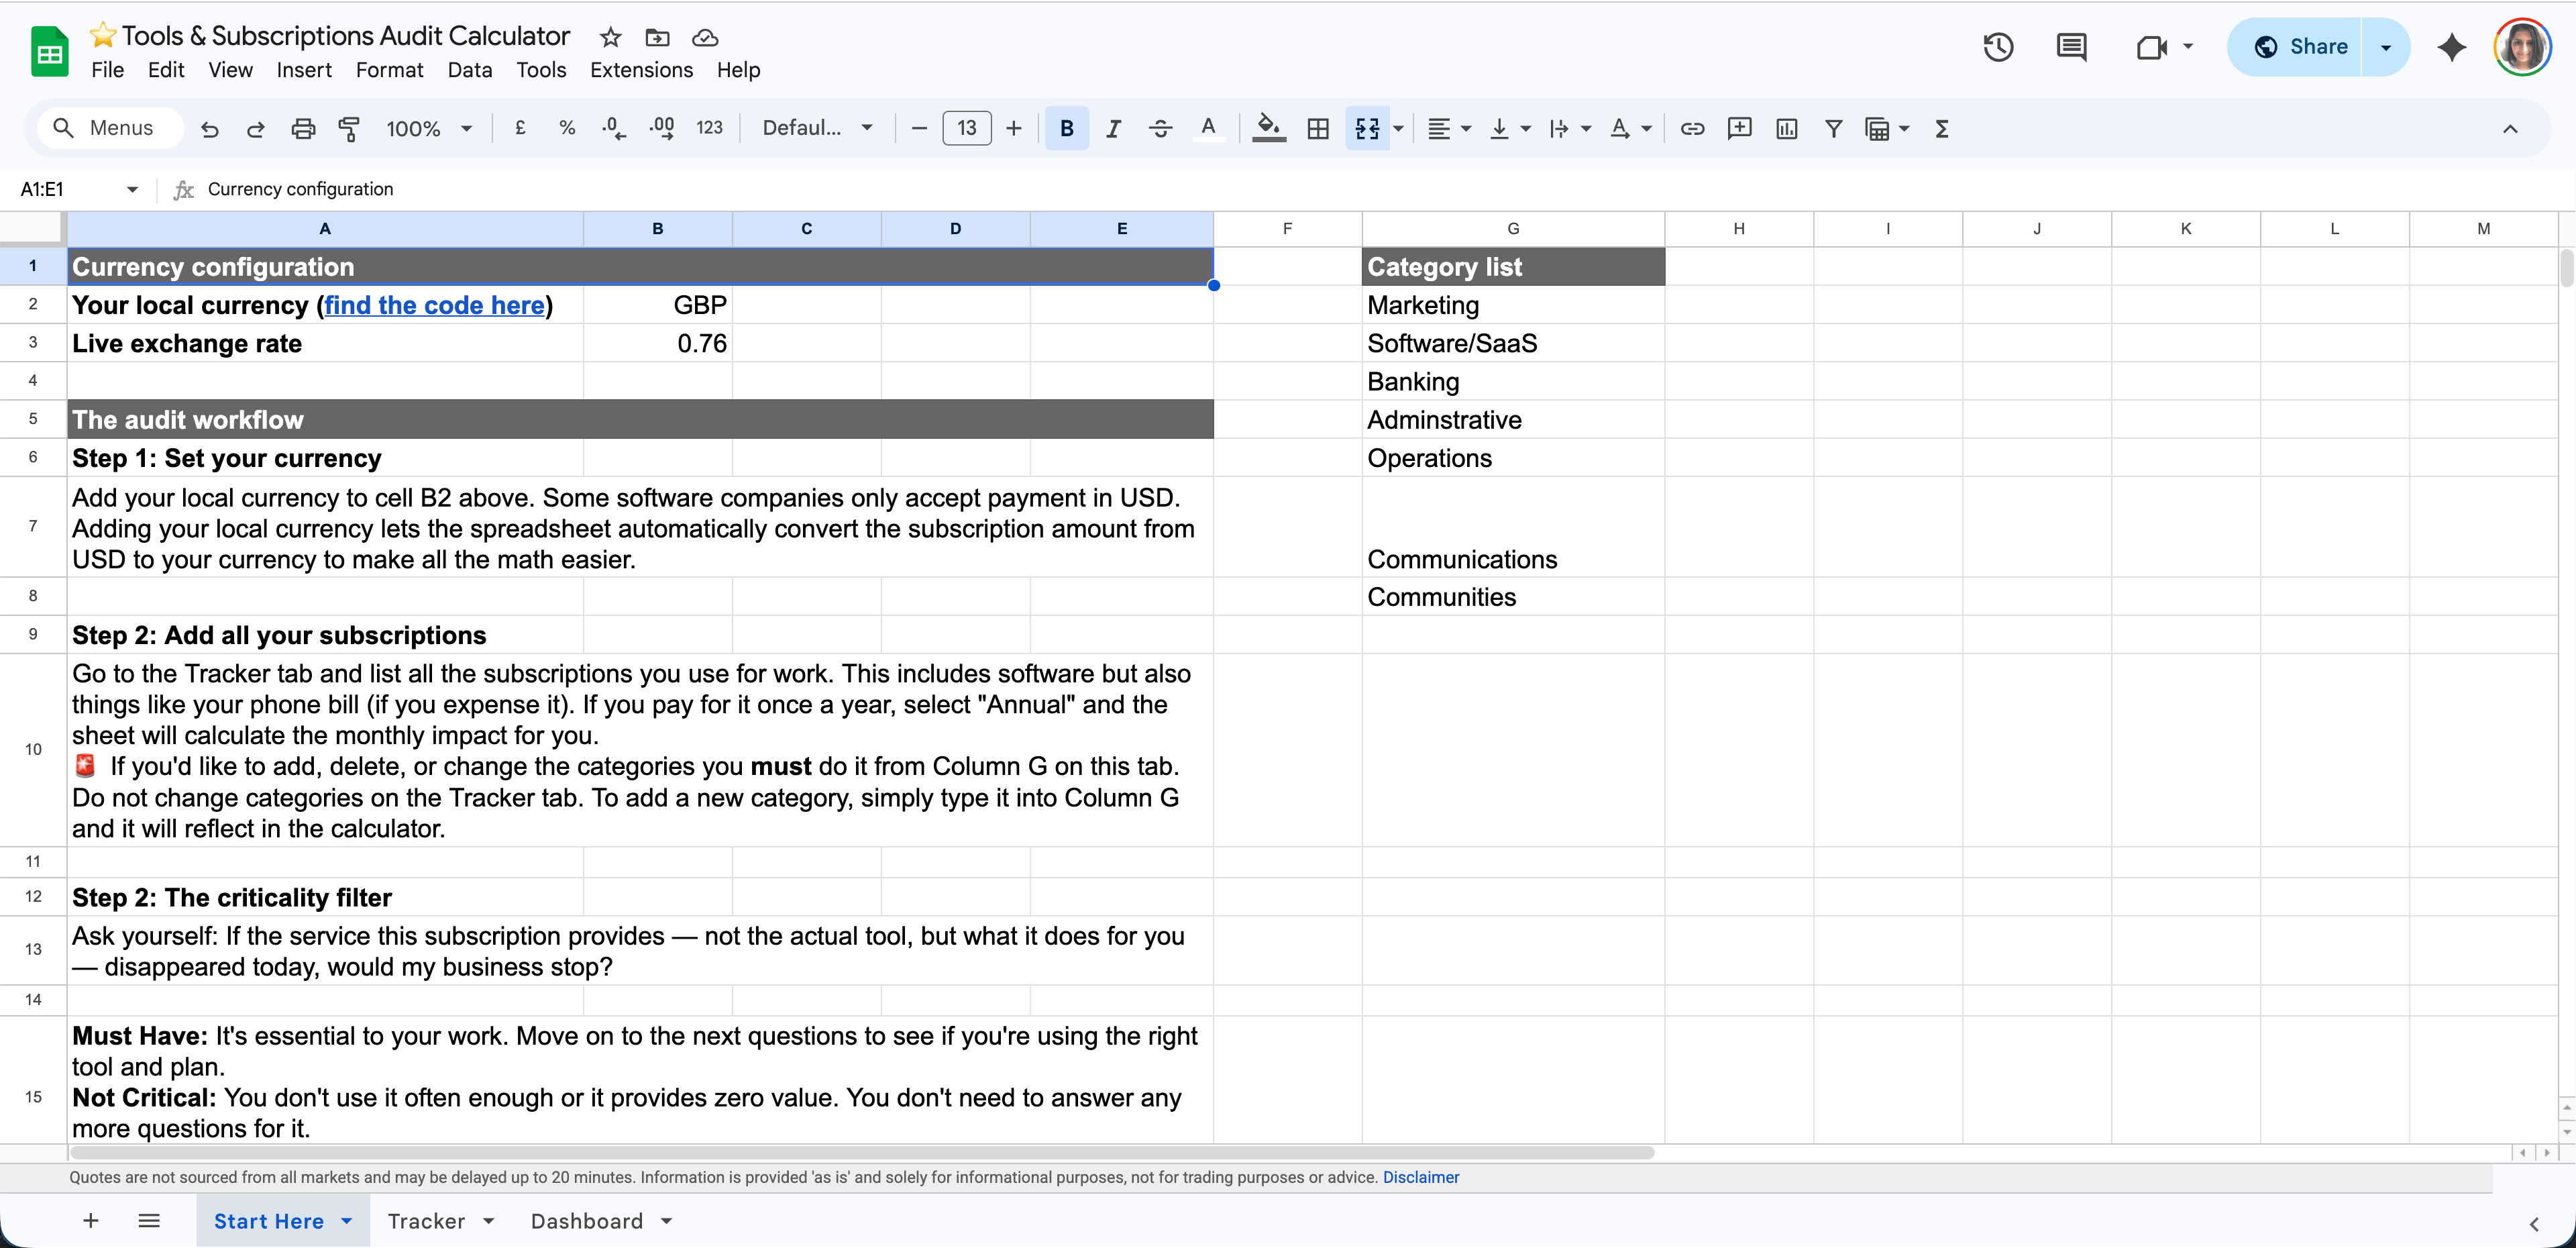The width and height of the screenshot is (2576, 1248).
Task: Toggle italic formatting
Action: [x=1113, y=128]
